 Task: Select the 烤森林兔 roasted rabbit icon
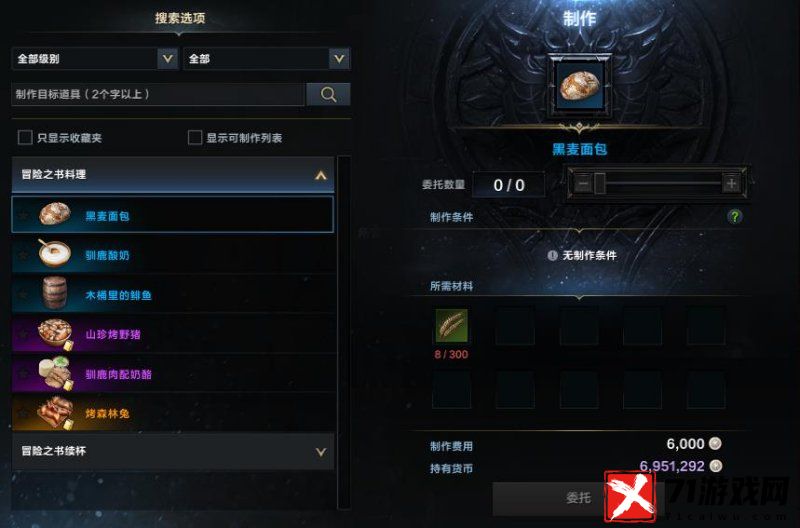(x=55, y=413)
